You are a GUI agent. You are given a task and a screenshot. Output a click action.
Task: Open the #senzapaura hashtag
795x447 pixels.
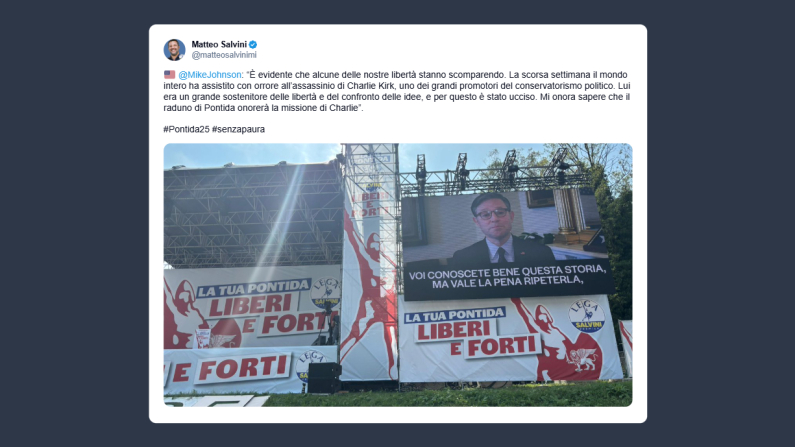[239, 129]
